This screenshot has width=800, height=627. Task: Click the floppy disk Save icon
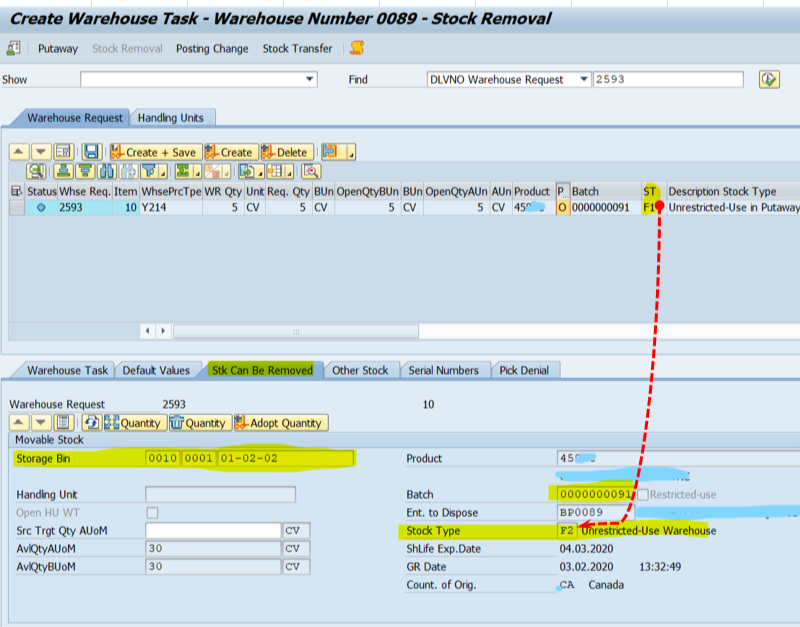91,152
